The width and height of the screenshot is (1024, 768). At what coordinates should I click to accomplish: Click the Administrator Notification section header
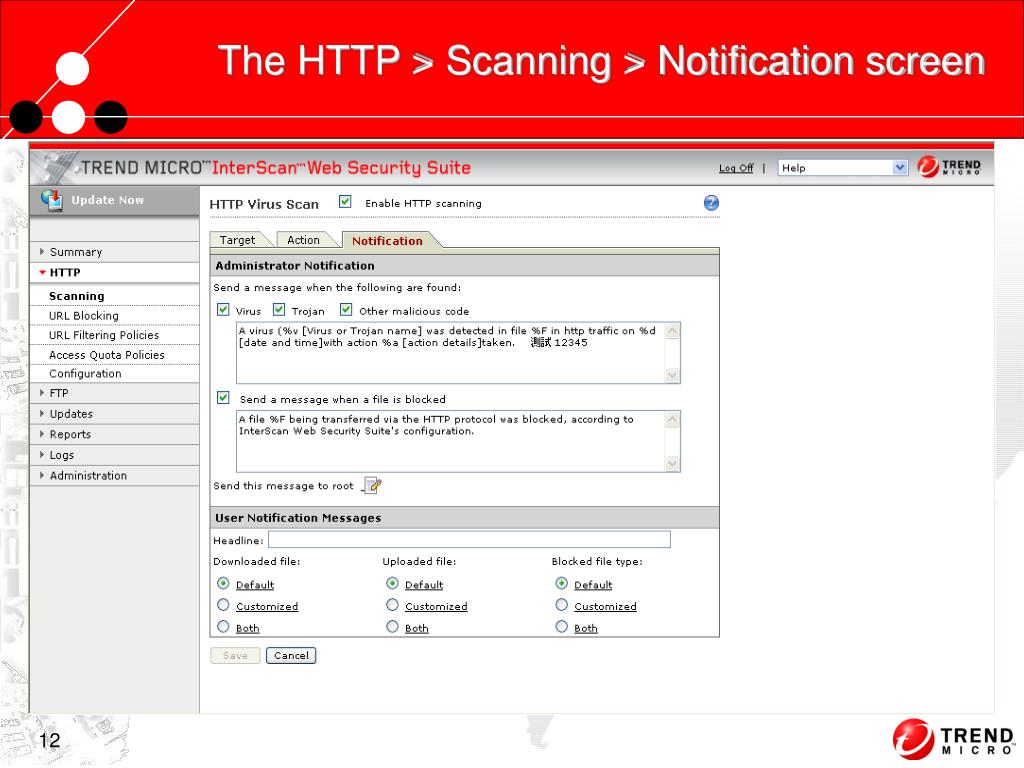click(x=464, y=265)
